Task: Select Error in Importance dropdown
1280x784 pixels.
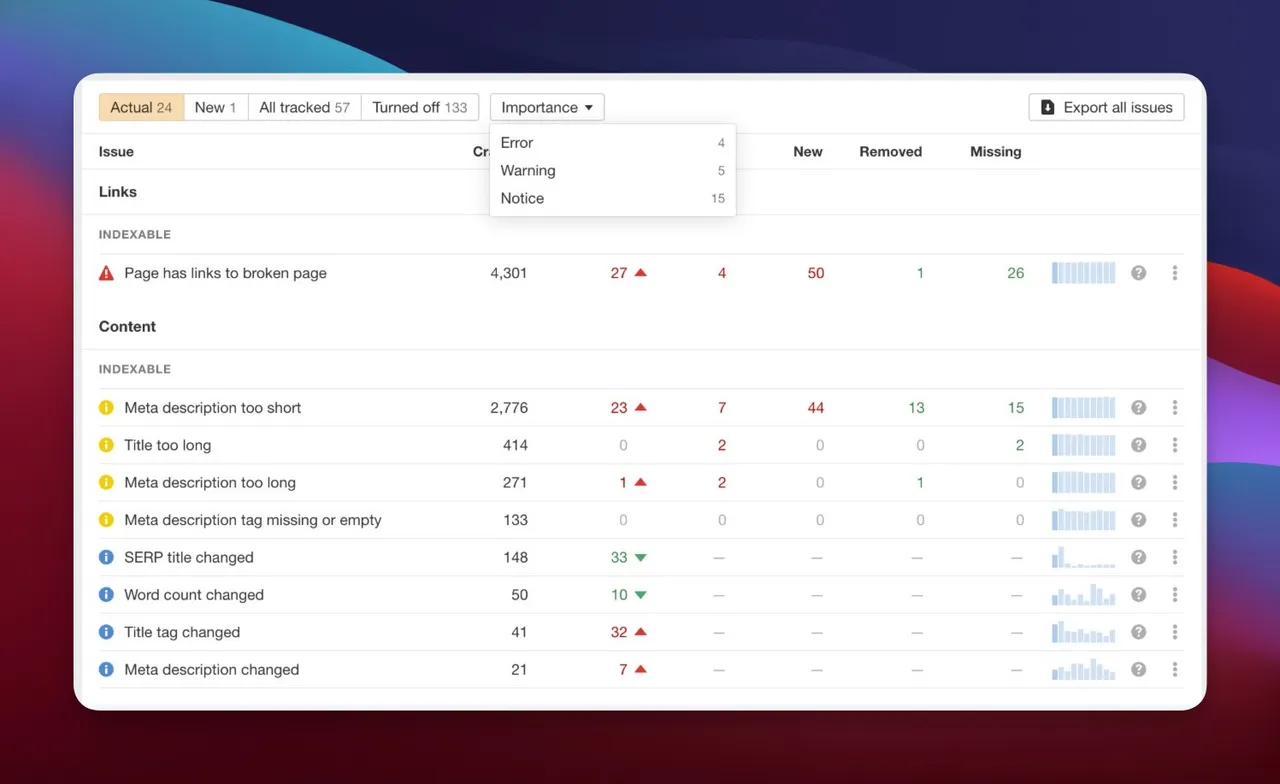Action: 613,143
